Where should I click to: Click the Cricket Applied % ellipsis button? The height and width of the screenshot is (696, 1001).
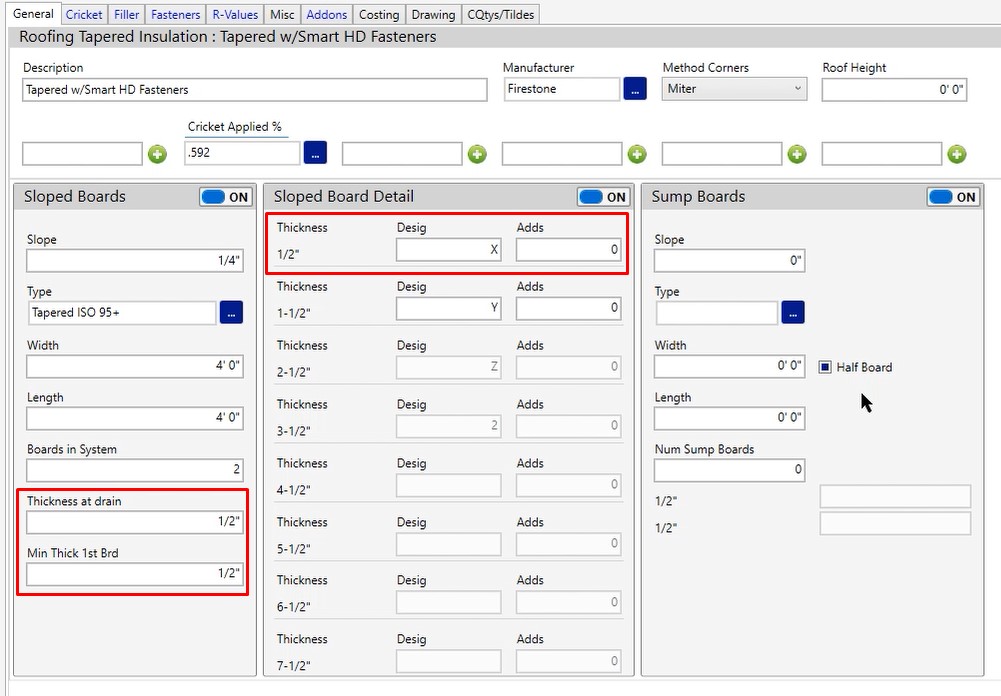pos(315,153)
